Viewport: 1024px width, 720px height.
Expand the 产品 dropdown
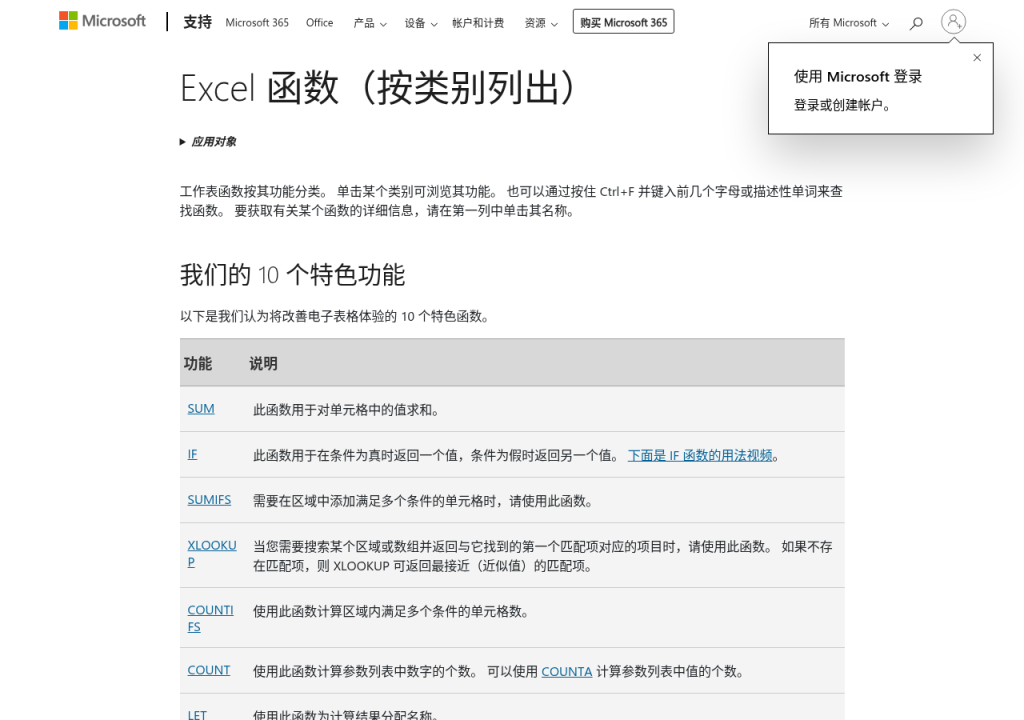370,24
